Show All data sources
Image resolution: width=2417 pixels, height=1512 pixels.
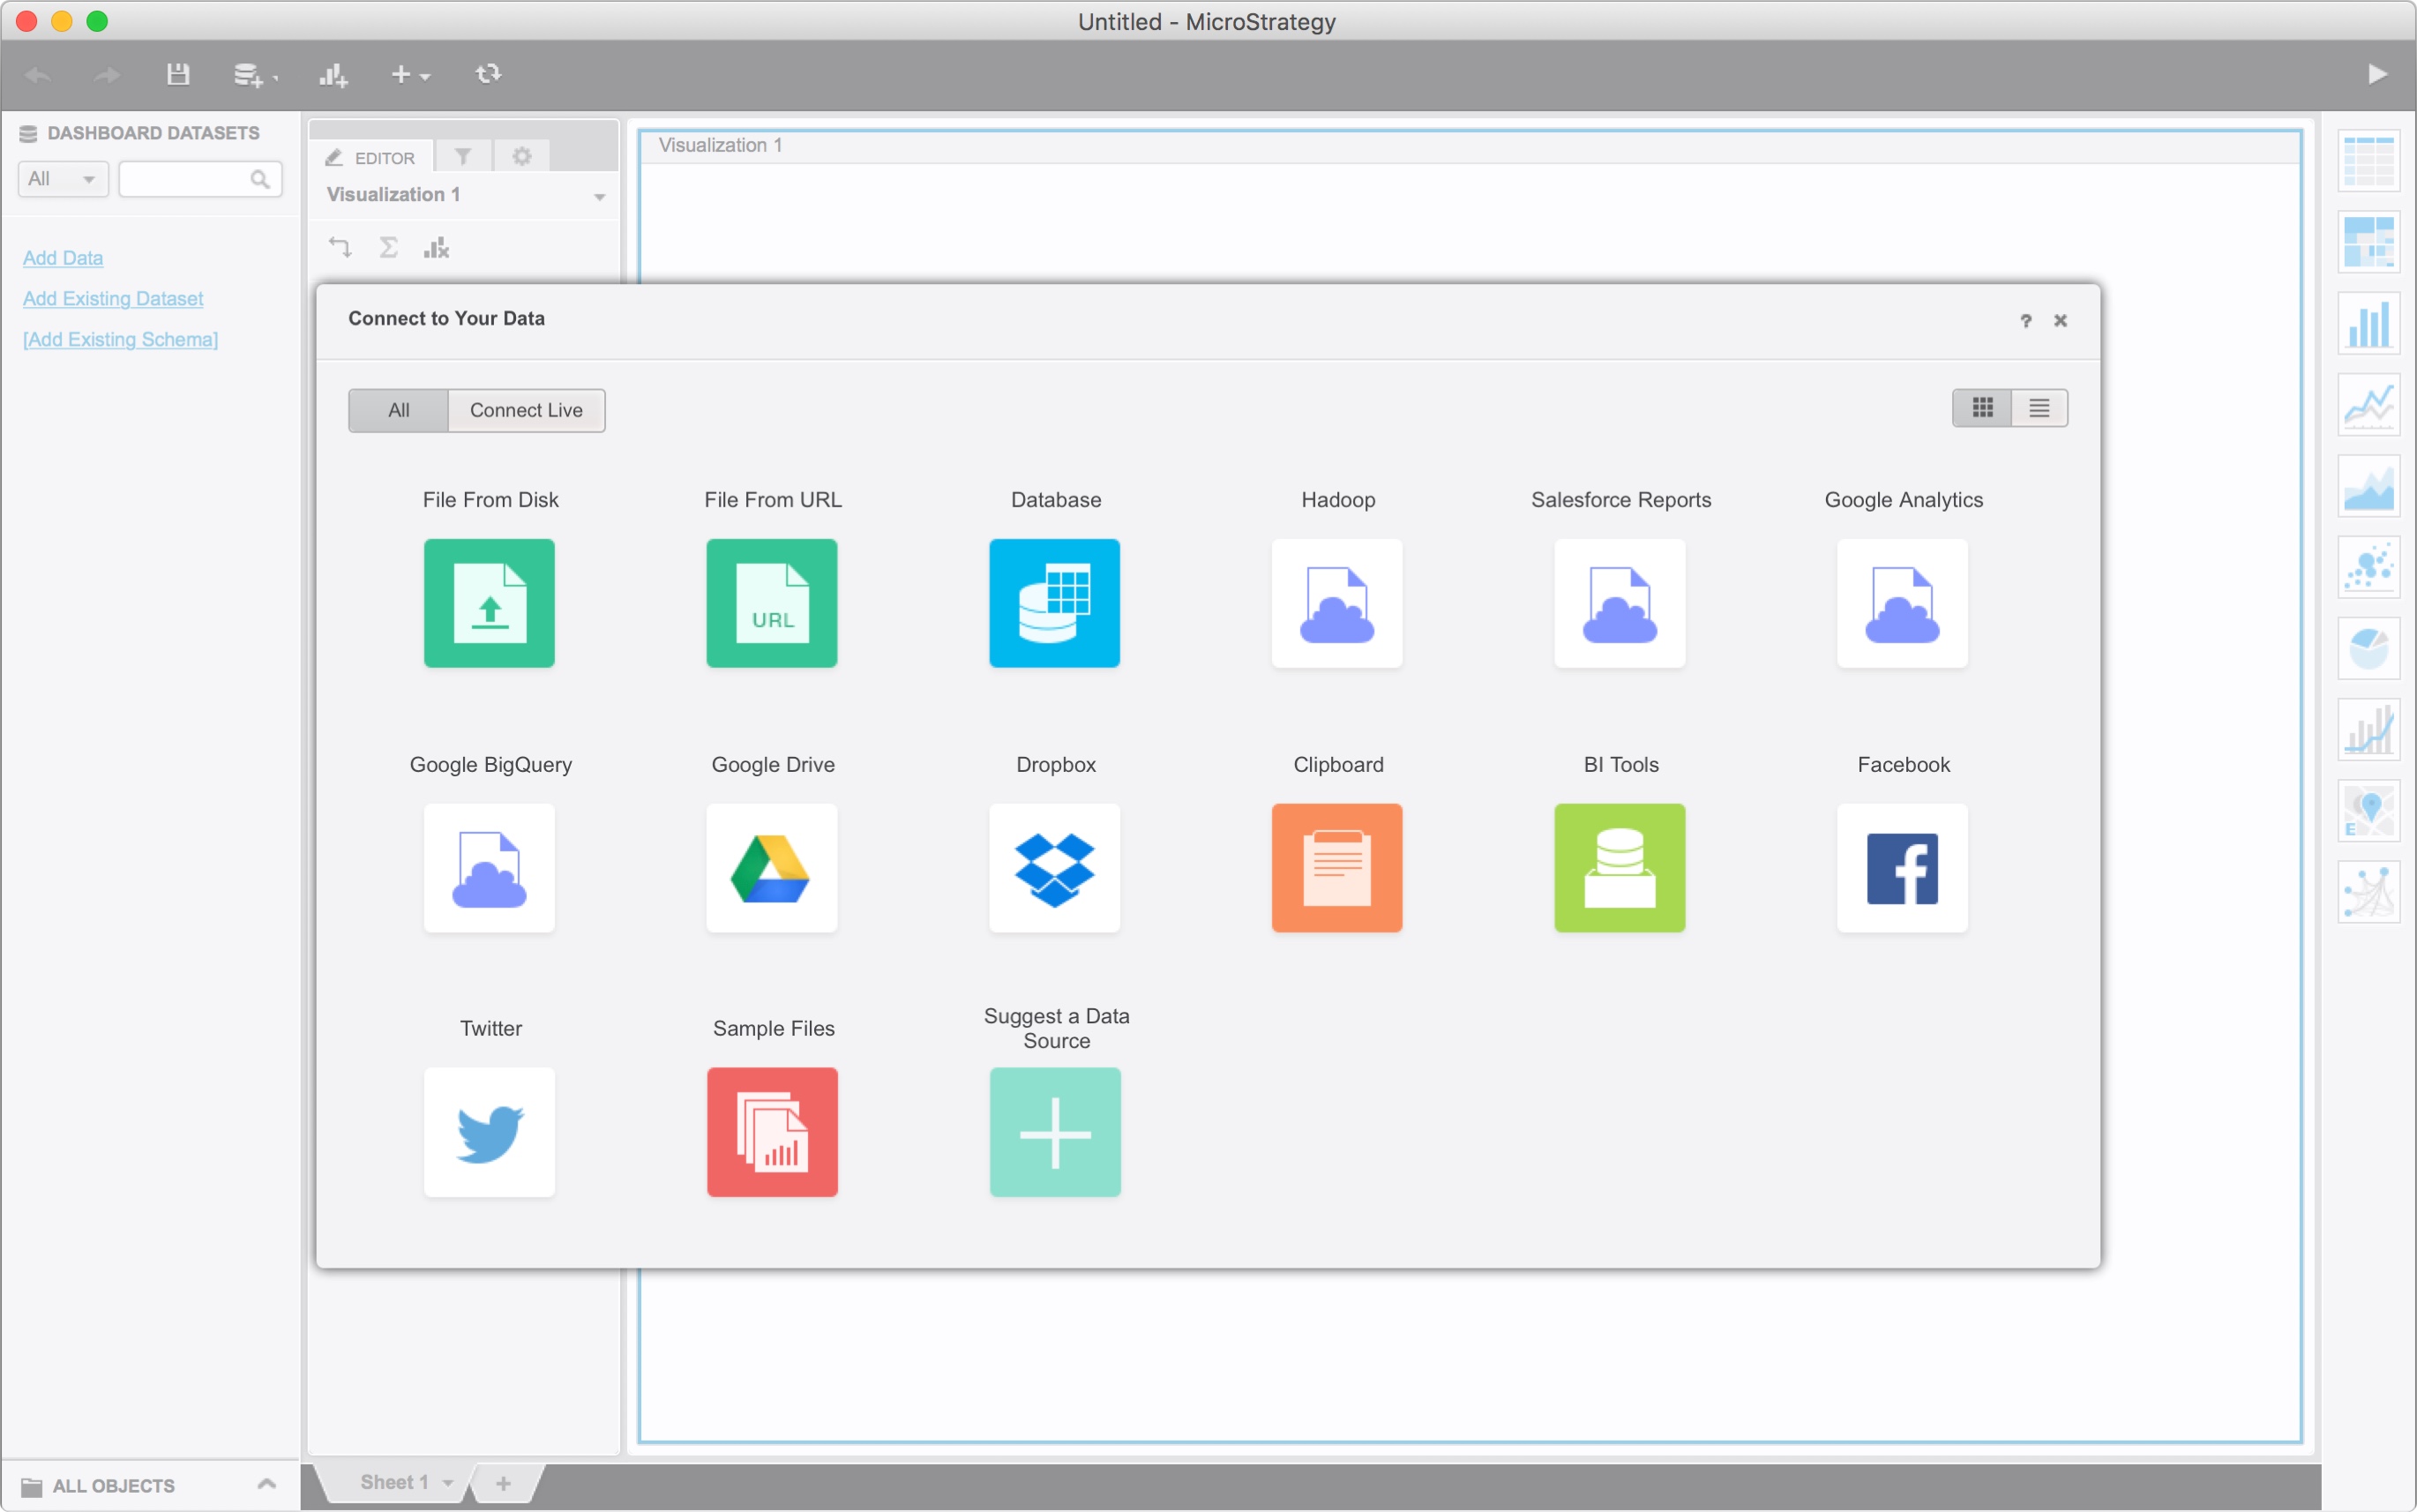pyautogui.click(x=398, y=410)
